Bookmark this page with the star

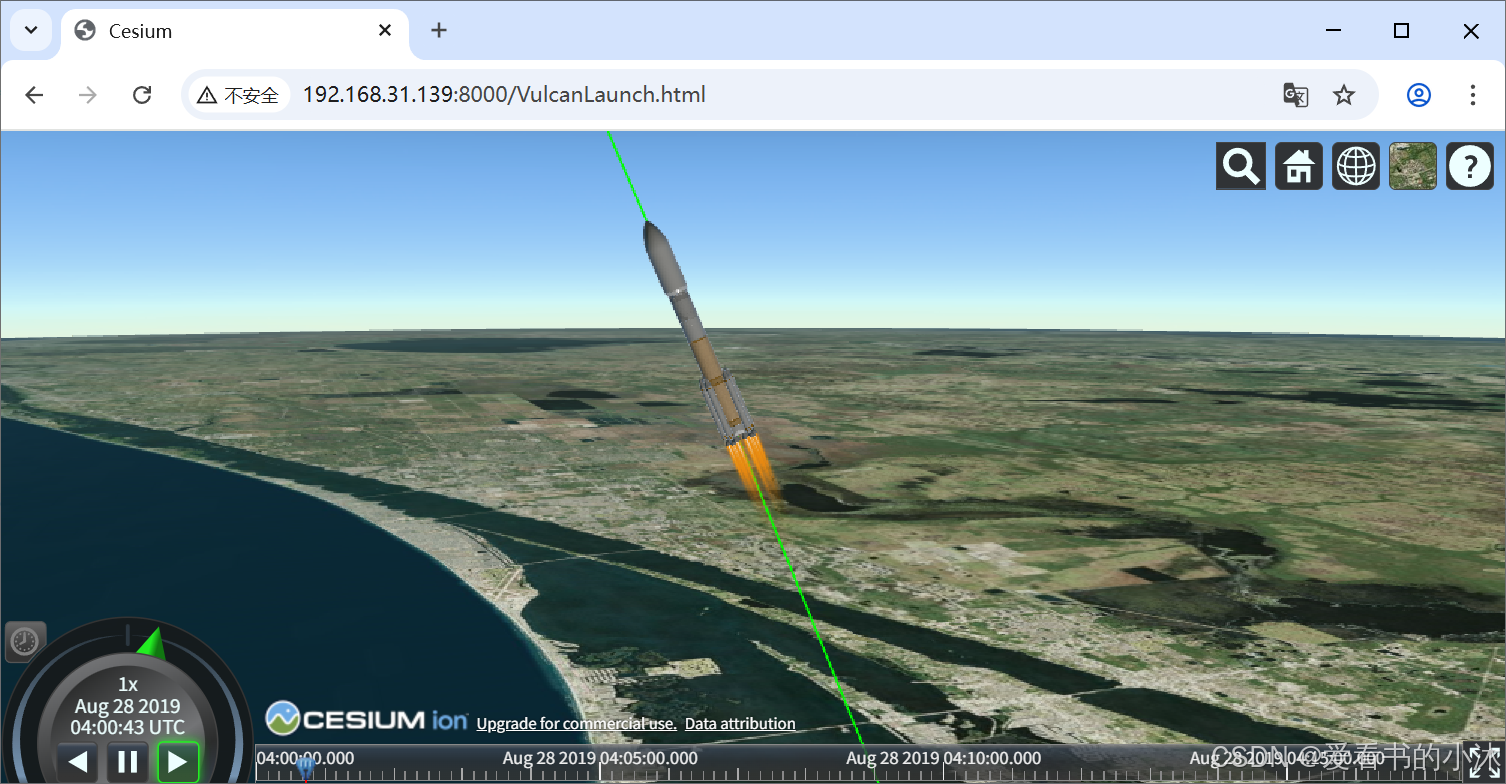point(1344,95)
